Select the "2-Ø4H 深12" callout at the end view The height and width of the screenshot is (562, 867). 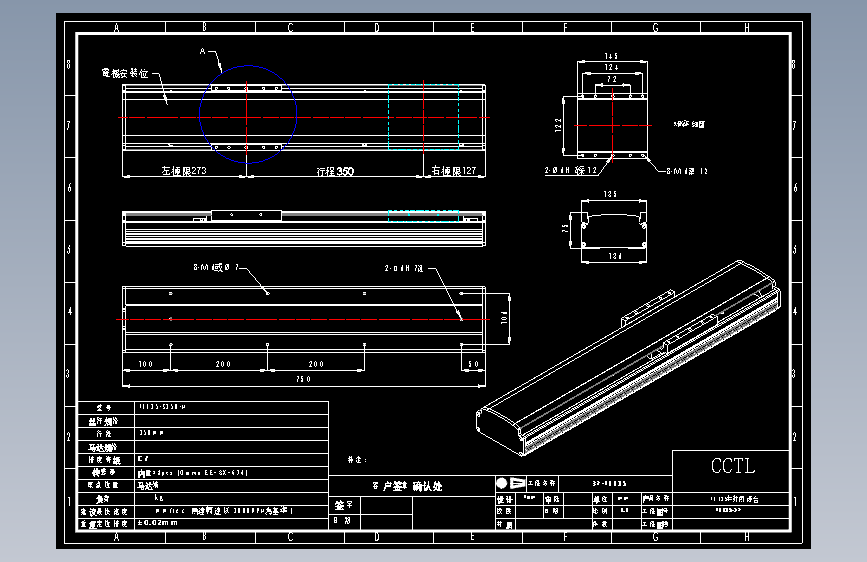tap(571, 170)
